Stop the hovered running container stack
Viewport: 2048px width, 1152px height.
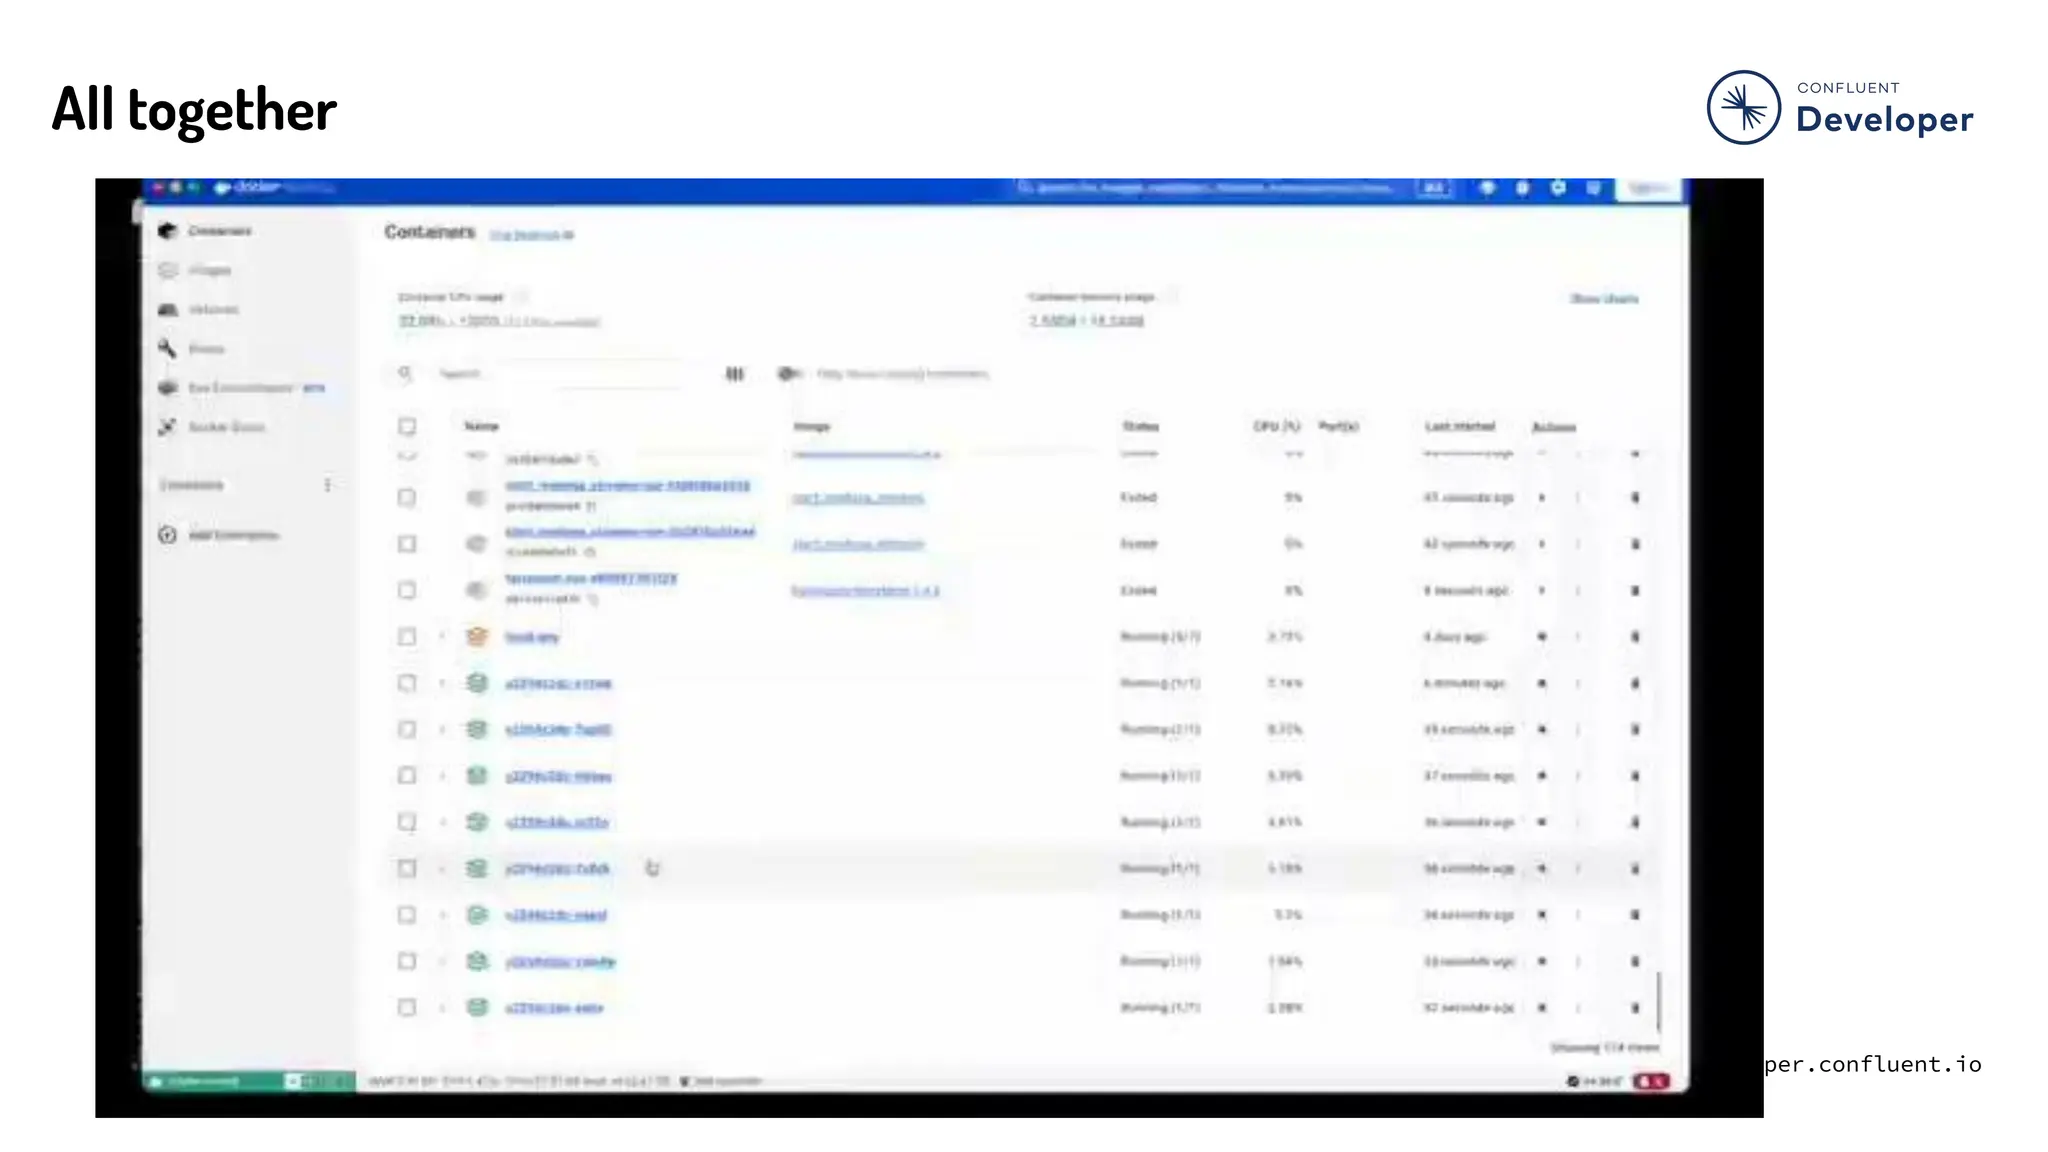1542,869
